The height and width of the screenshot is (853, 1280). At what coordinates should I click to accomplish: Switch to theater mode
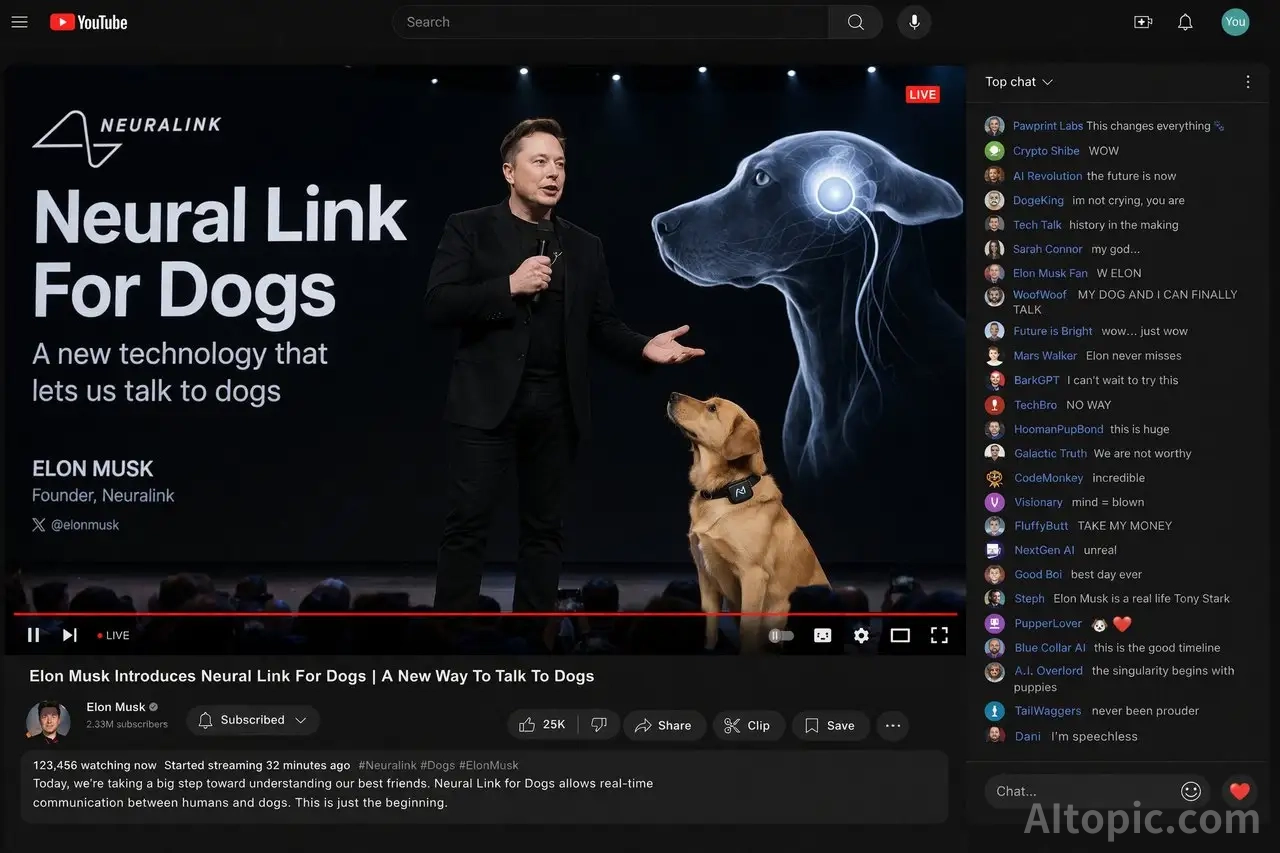[x=900, y=635]
